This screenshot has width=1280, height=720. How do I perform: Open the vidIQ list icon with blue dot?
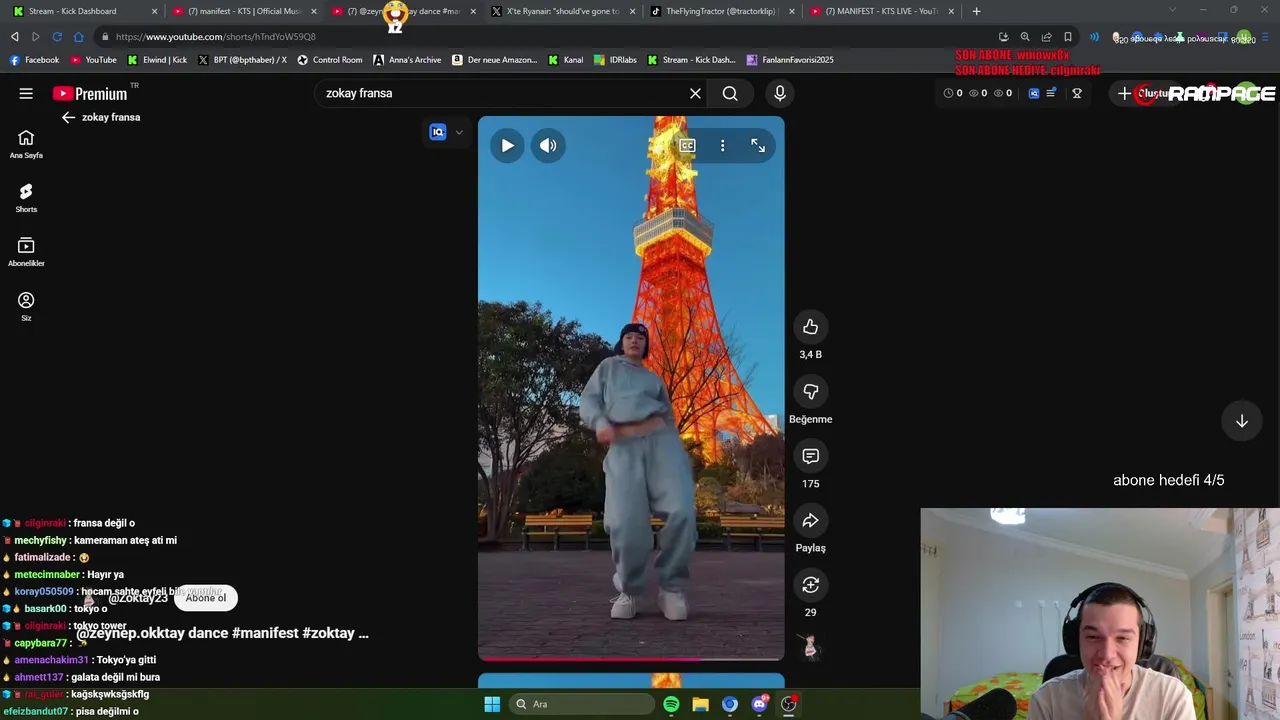pyautogui.click(x=1053, y=93)
